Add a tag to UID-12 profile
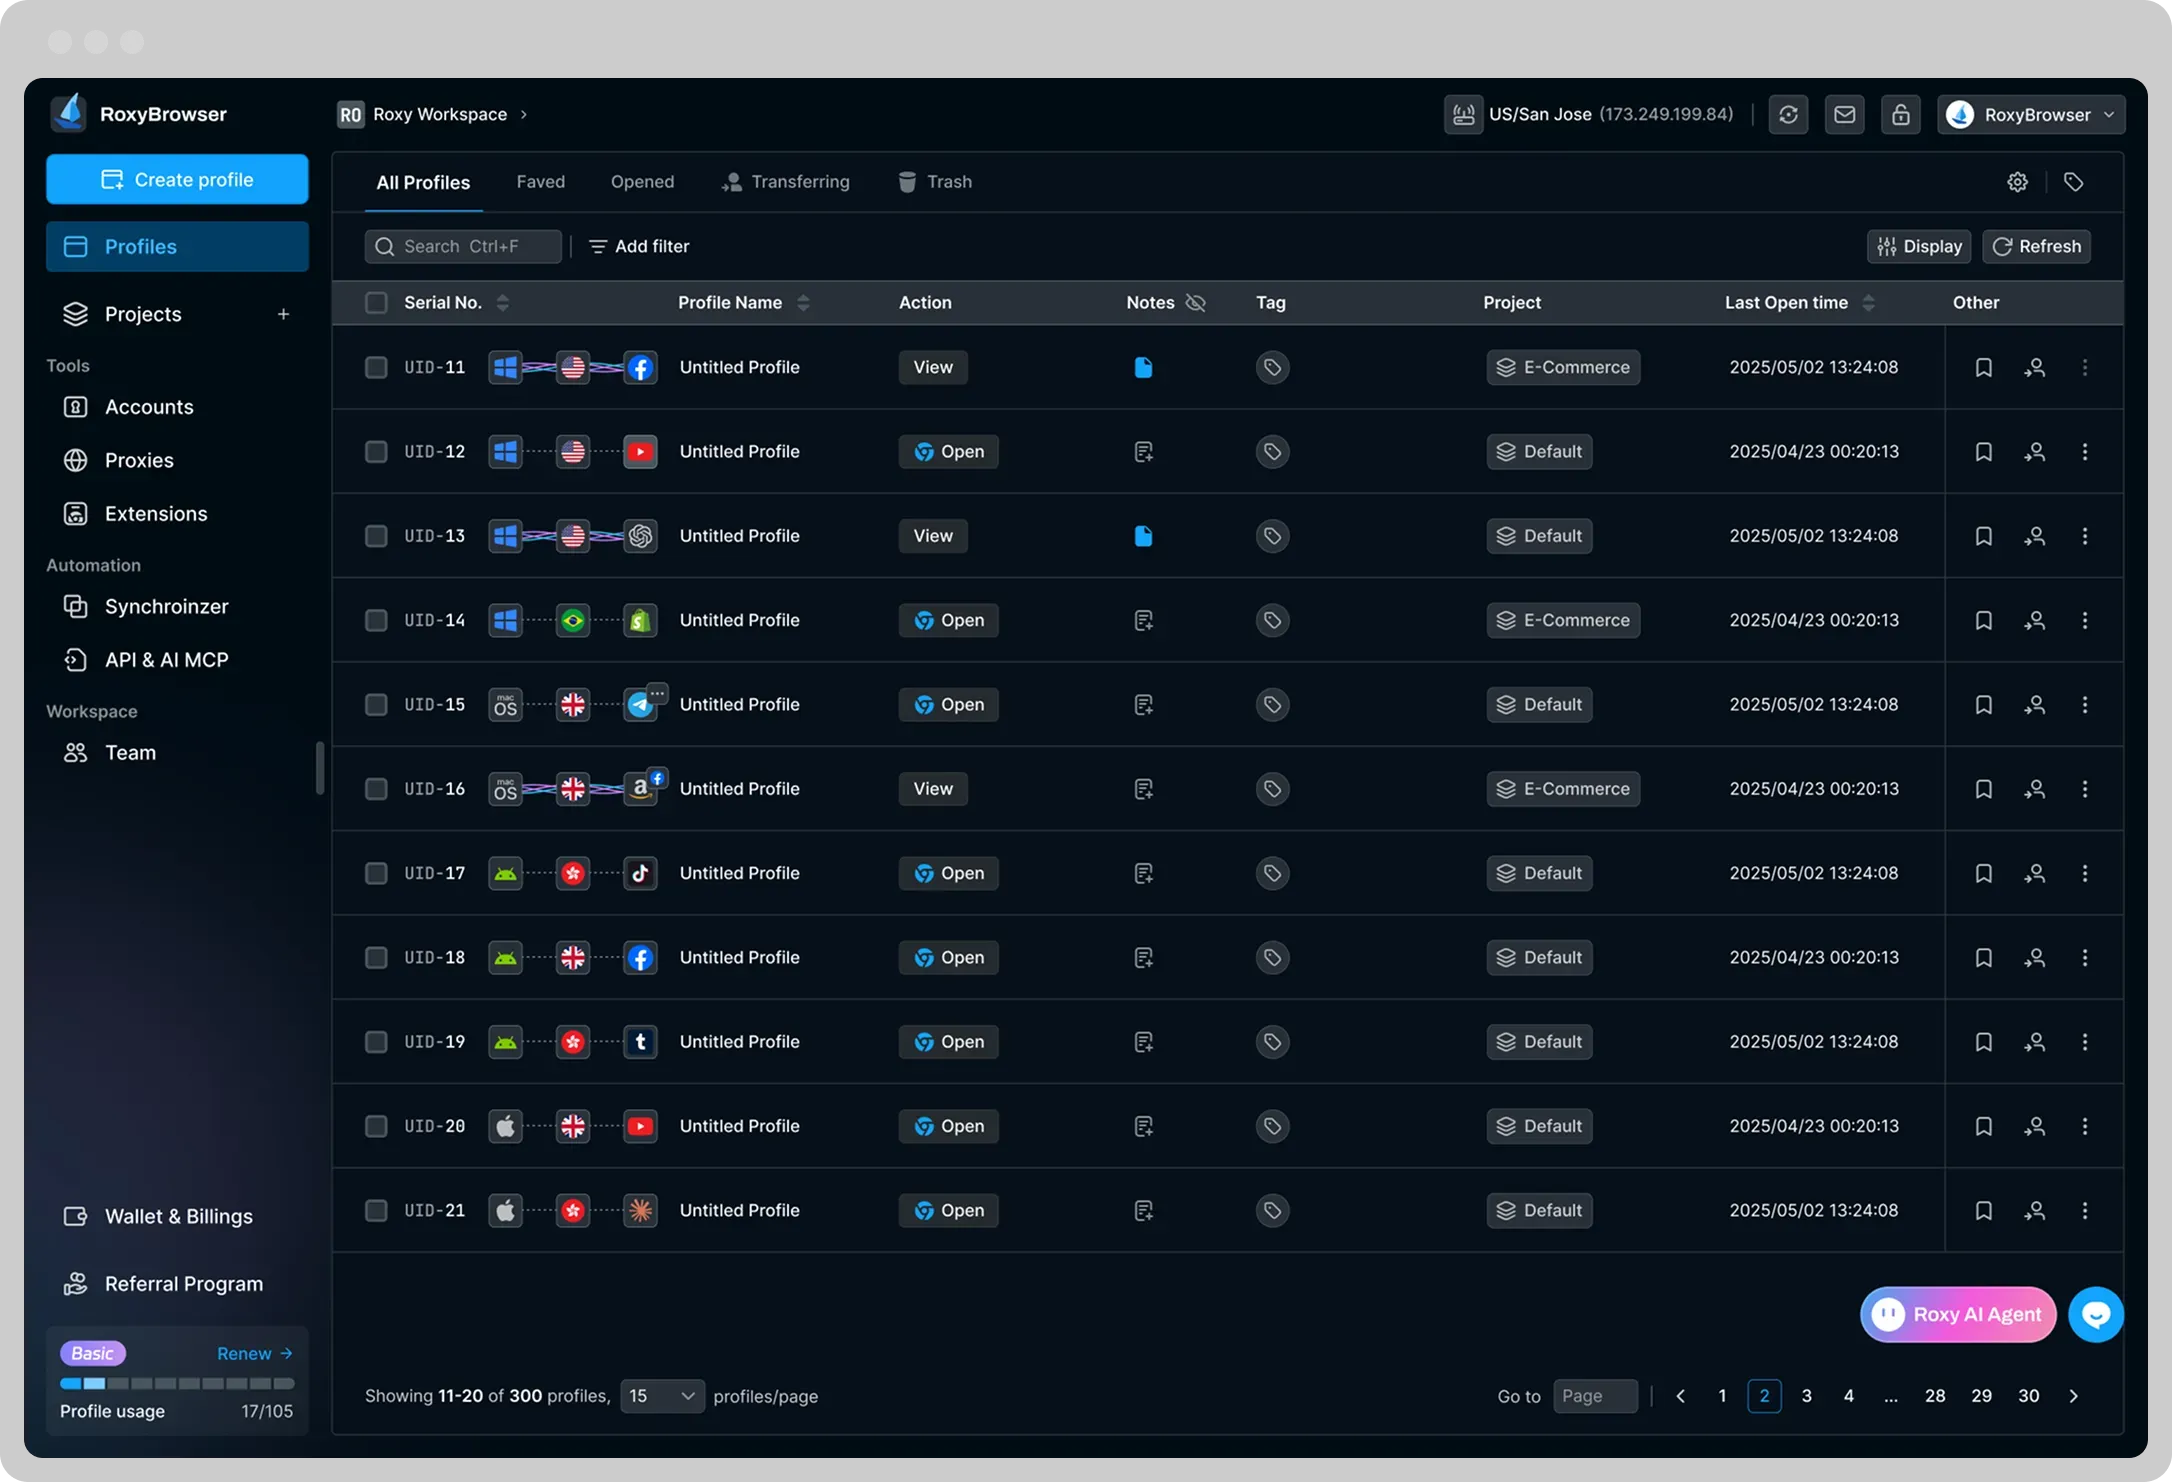This screenshot has height=1482, width=2172. (1271, 452)
